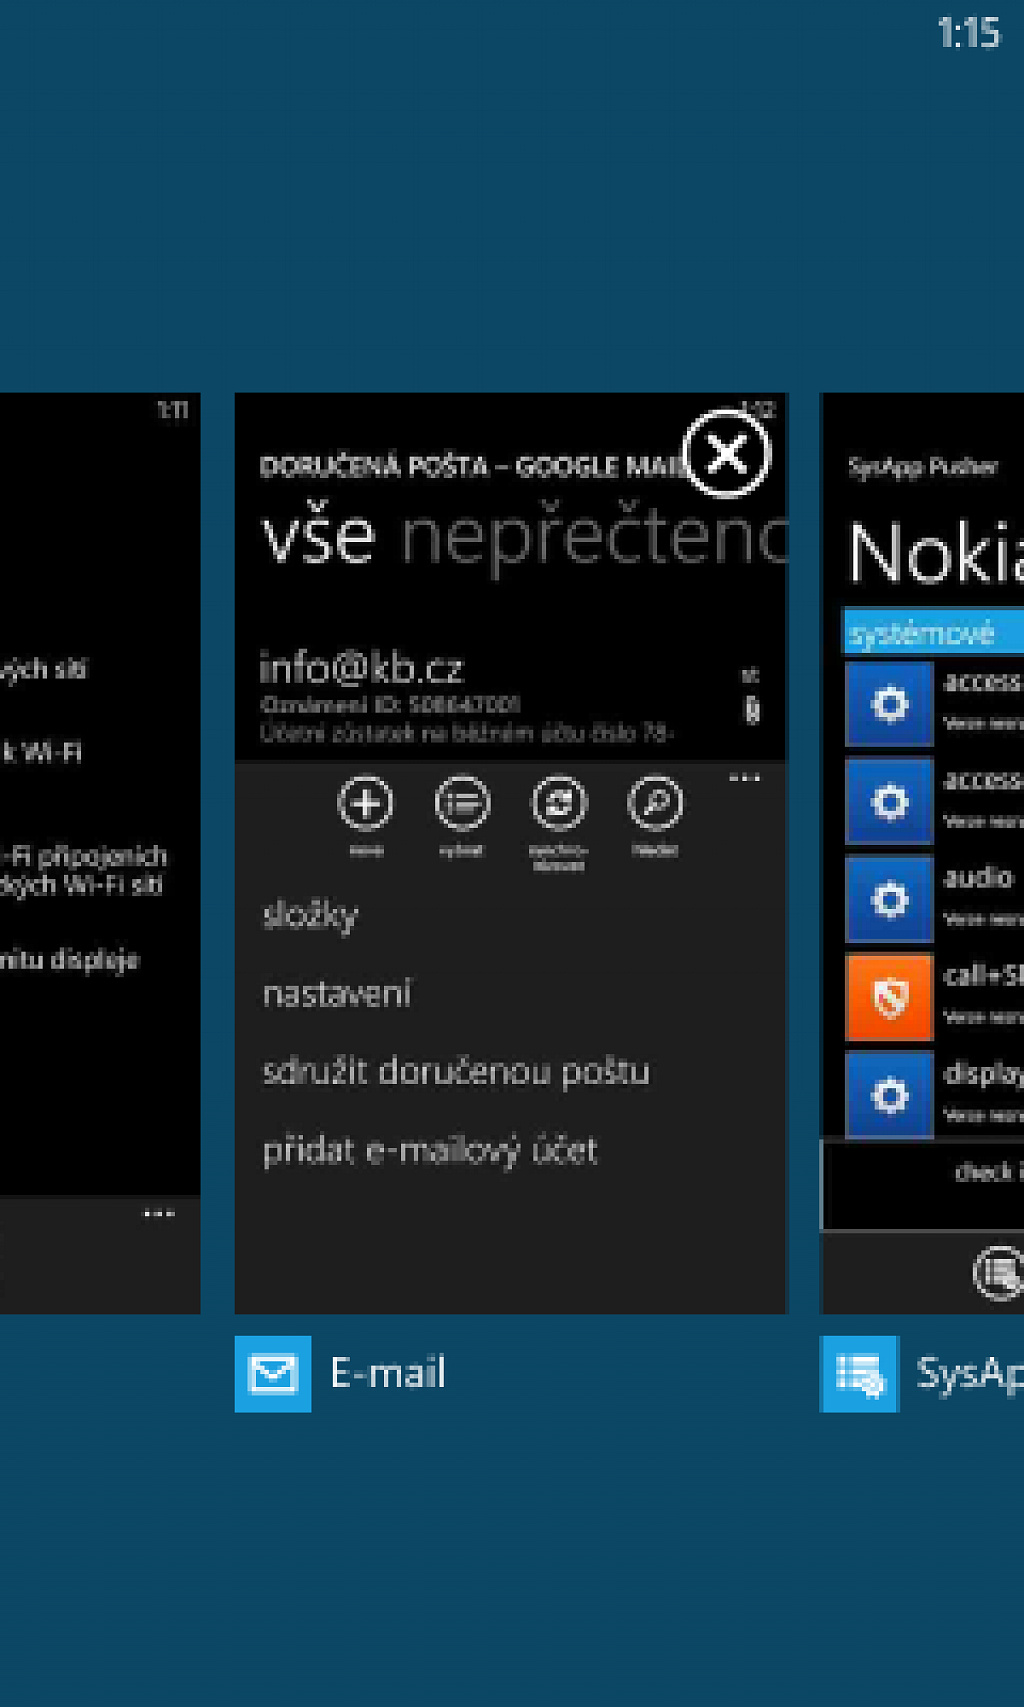The image size is (1024, 1707).
Task: Select sdružit doručenou poštu
Action: pyautogui.click(x=456, y=1071)
